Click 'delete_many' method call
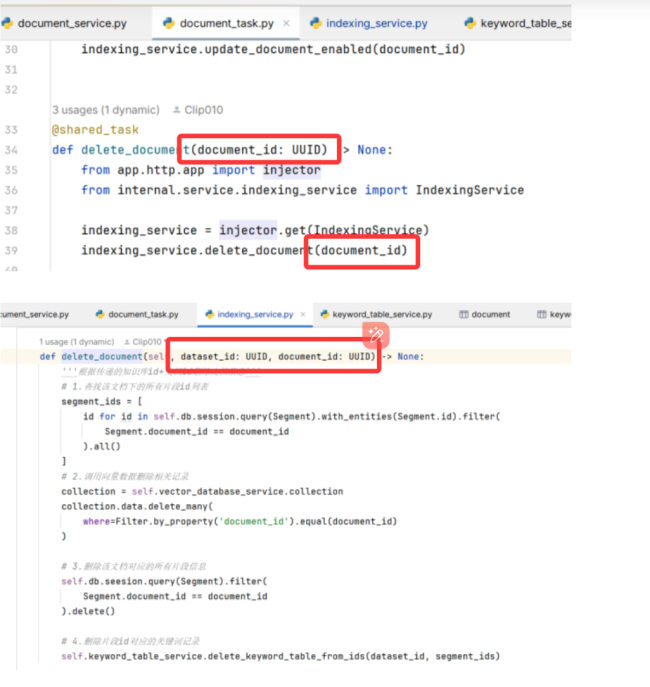Screen dimensions: 650x687 tap(177, 506)
